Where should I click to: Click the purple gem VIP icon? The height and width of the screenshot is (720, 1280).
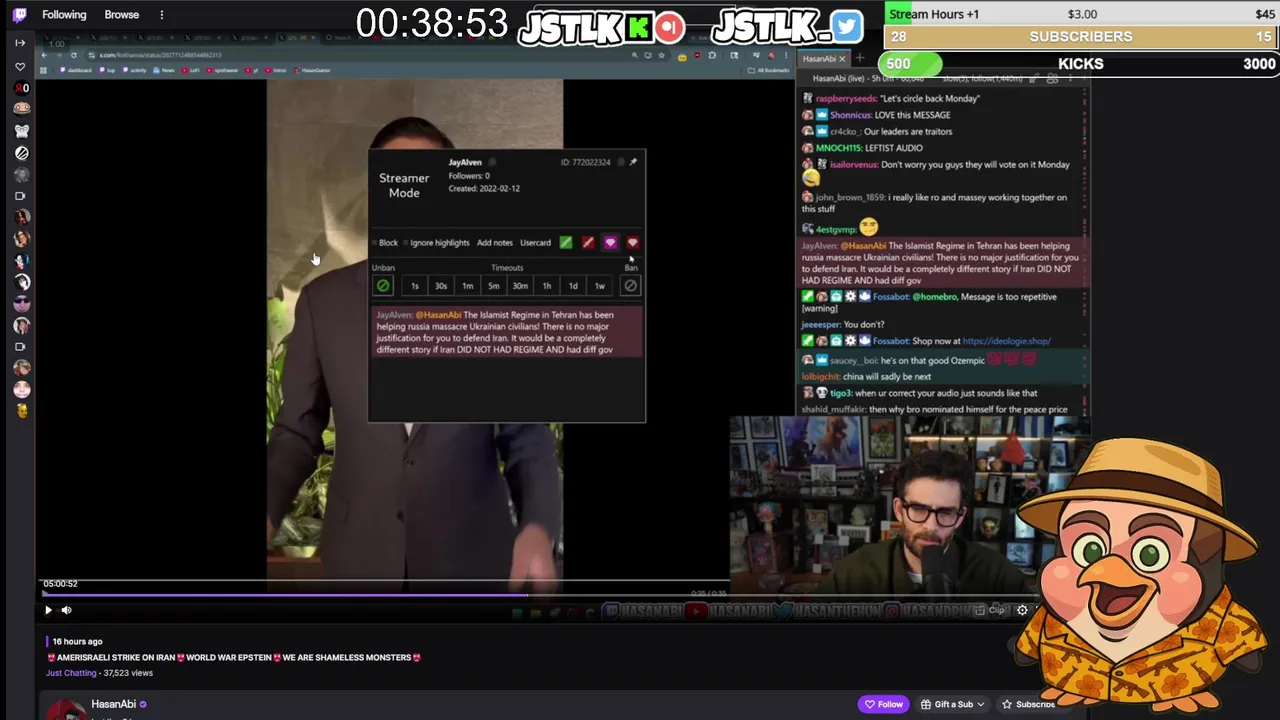[610, 243]
